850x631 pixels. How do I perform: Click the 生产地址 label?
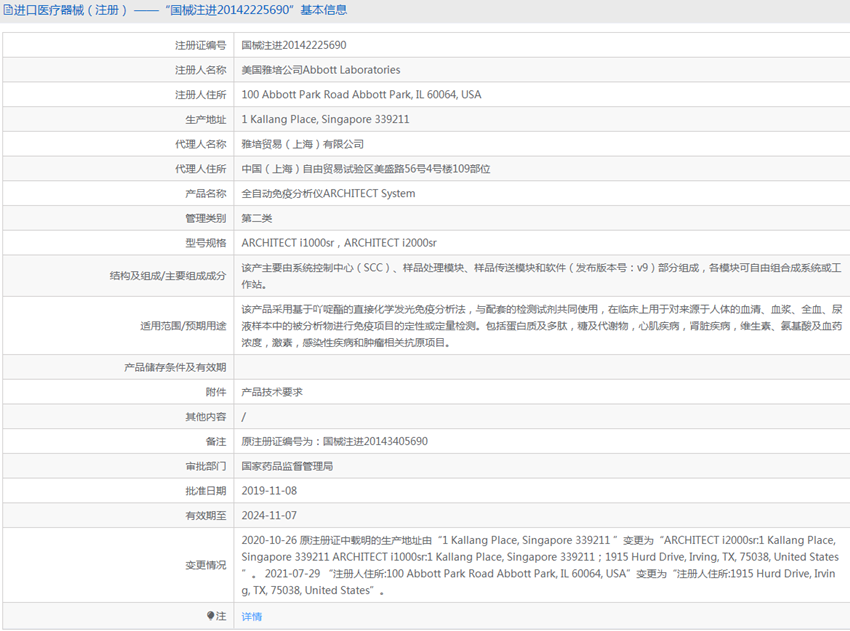point(205,119)
